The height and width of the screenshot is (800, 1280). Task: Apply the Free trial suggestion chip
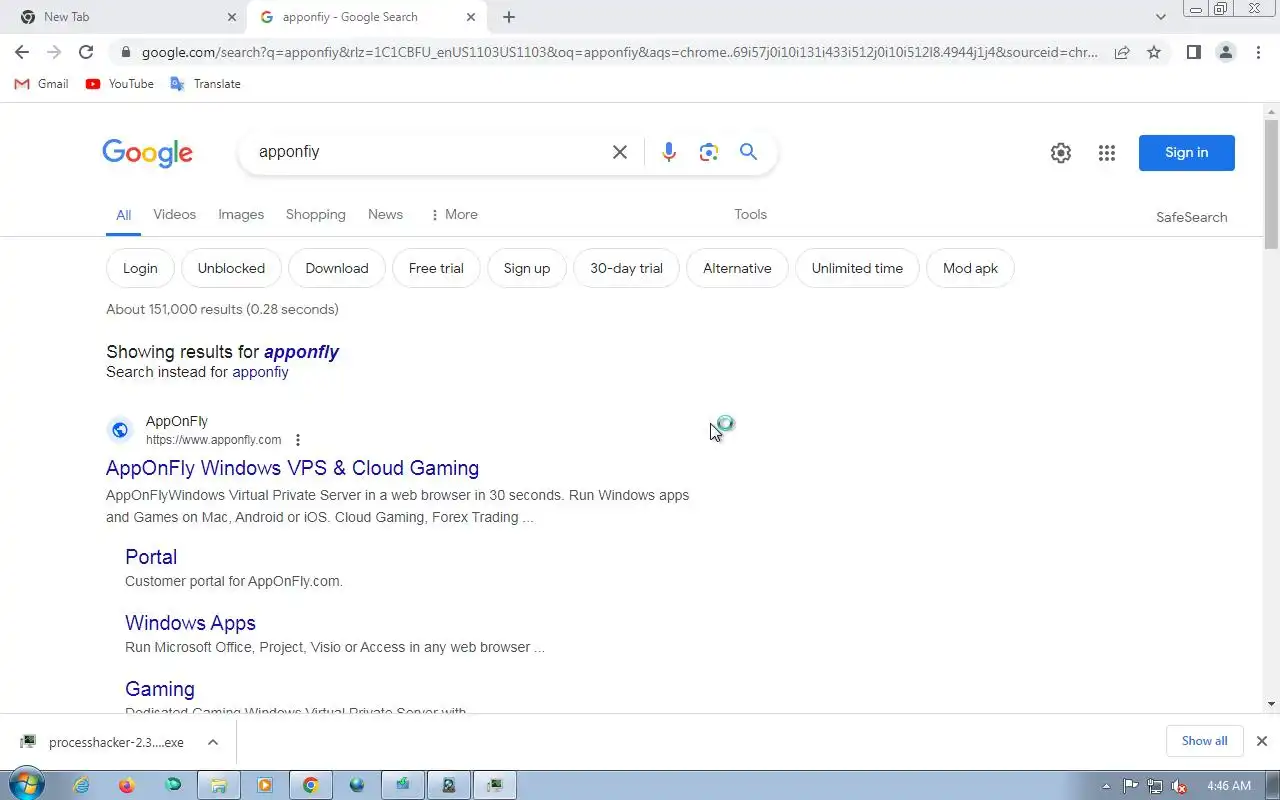pyautogui.click(x=436, y=268)
